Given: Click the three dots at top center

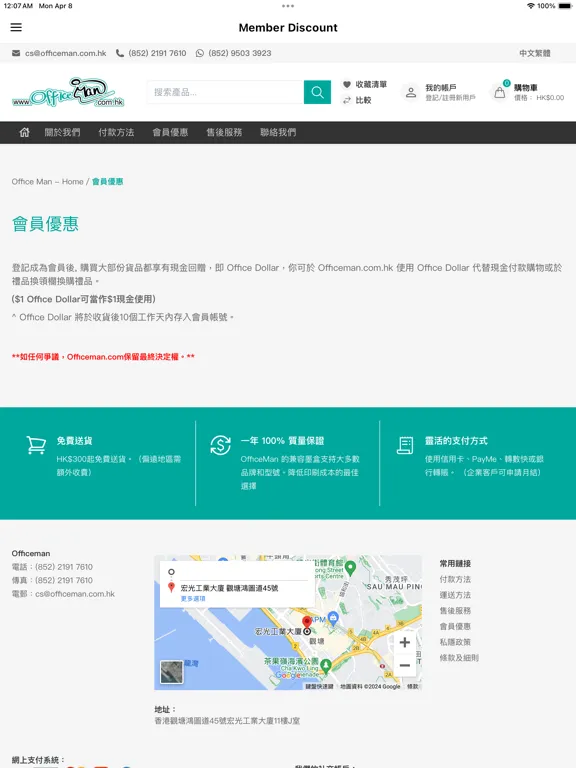Looking at the screenshot, I should point(288,6).
